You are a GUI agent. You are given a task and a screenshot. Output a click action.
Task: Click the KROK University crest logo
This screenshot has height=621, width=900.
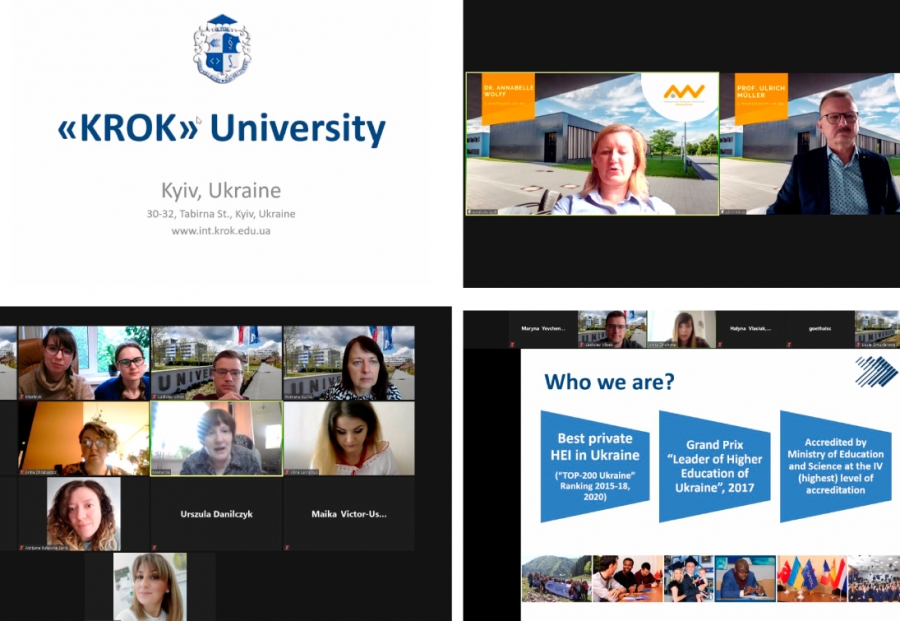(222, 49)
